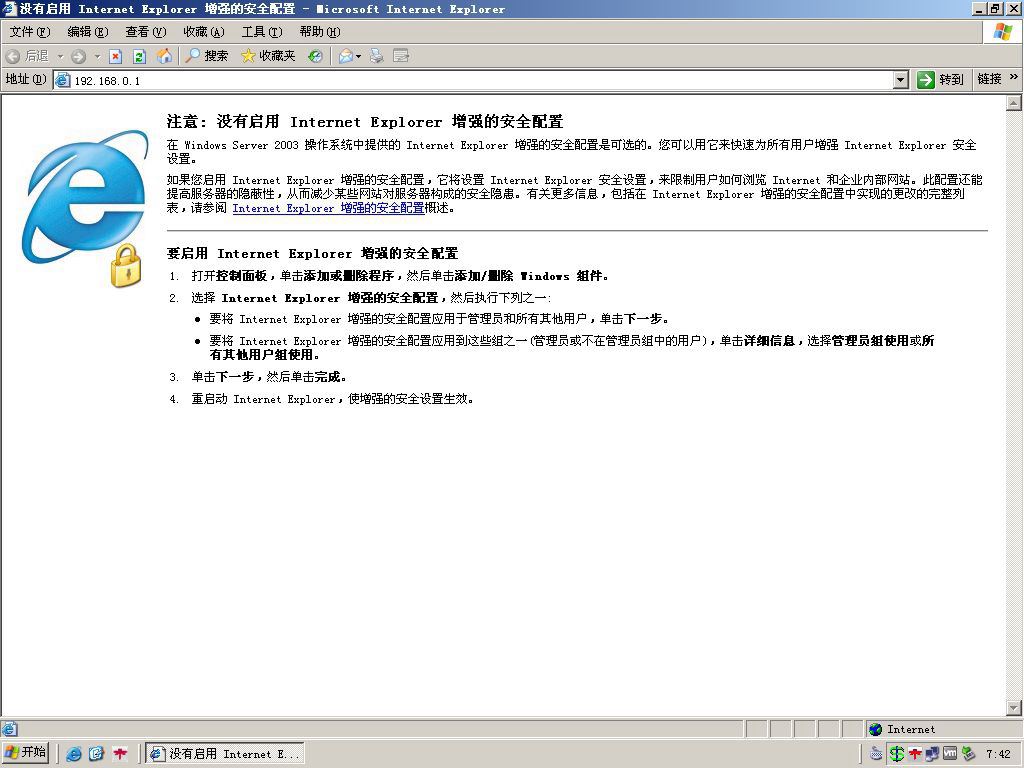Expand the Mail icon dropdown arrow
This screenshot has width=1024, height=768.
coord(359,57)
